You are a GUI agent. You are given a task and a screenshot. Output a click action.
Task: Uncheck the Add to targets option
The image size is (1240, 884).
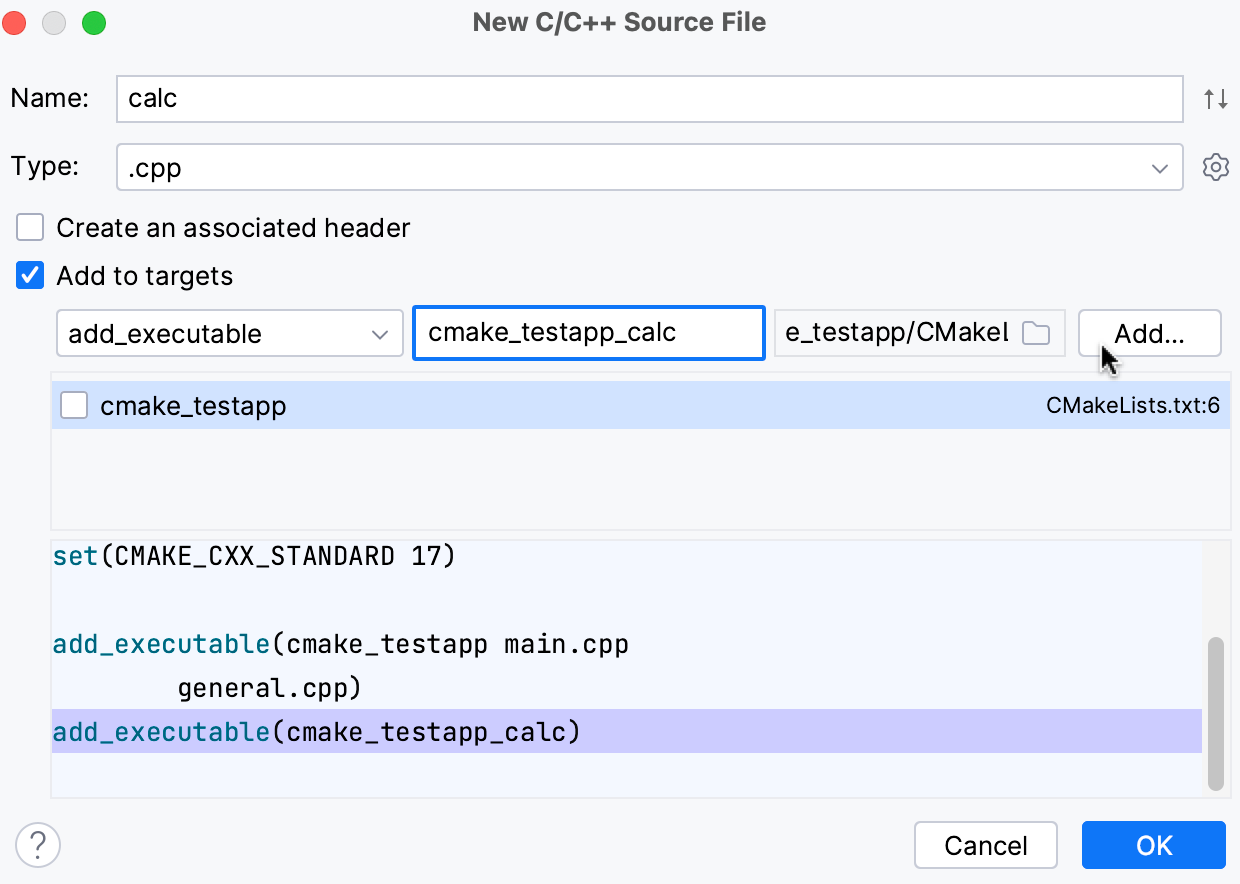coord(30,275)
